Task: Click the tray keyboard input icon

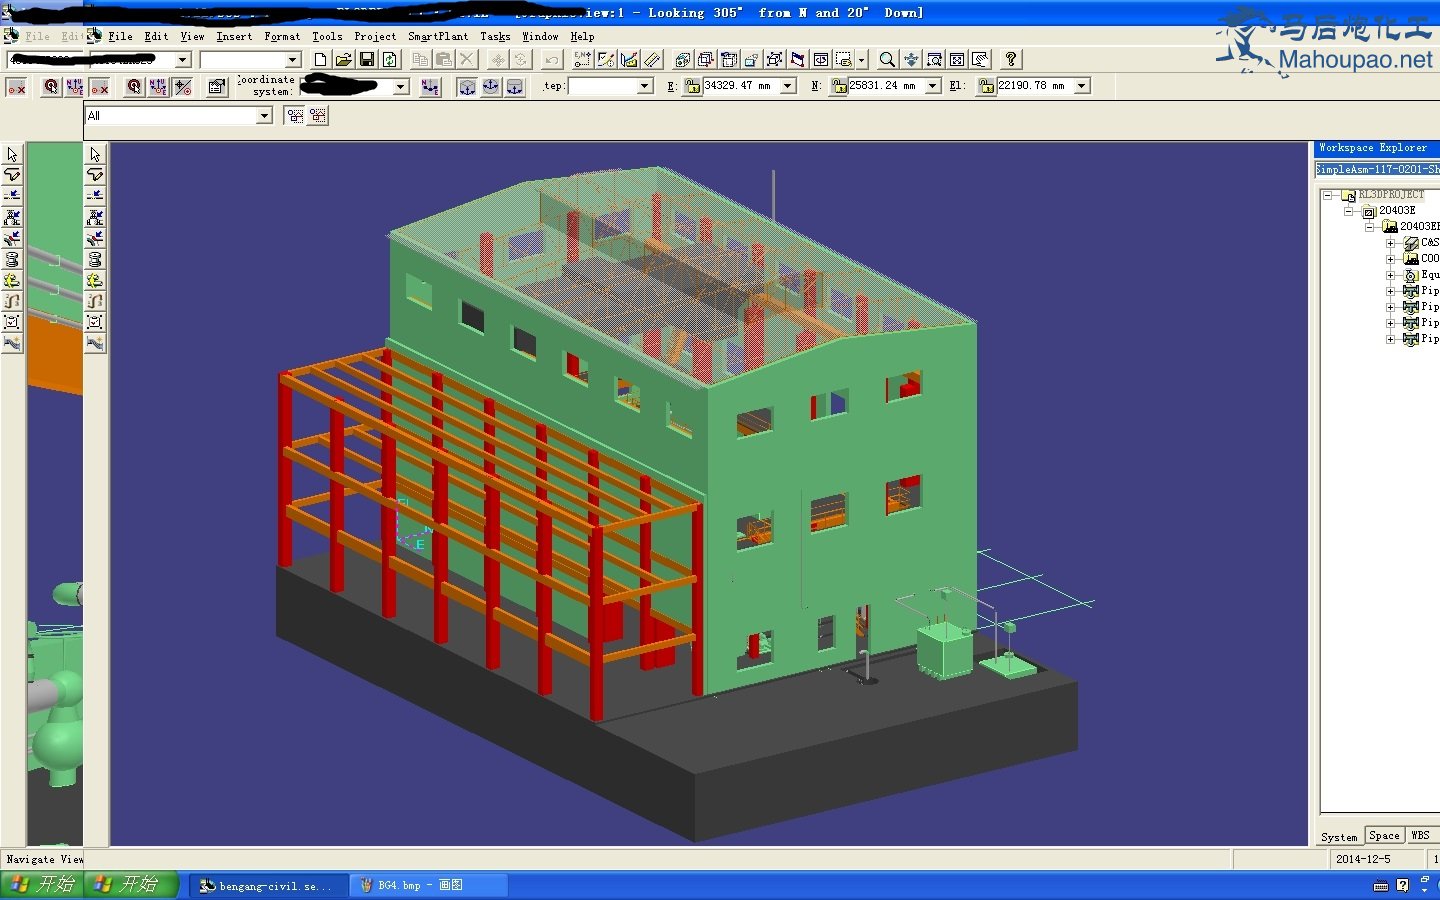Action: 1381,886
